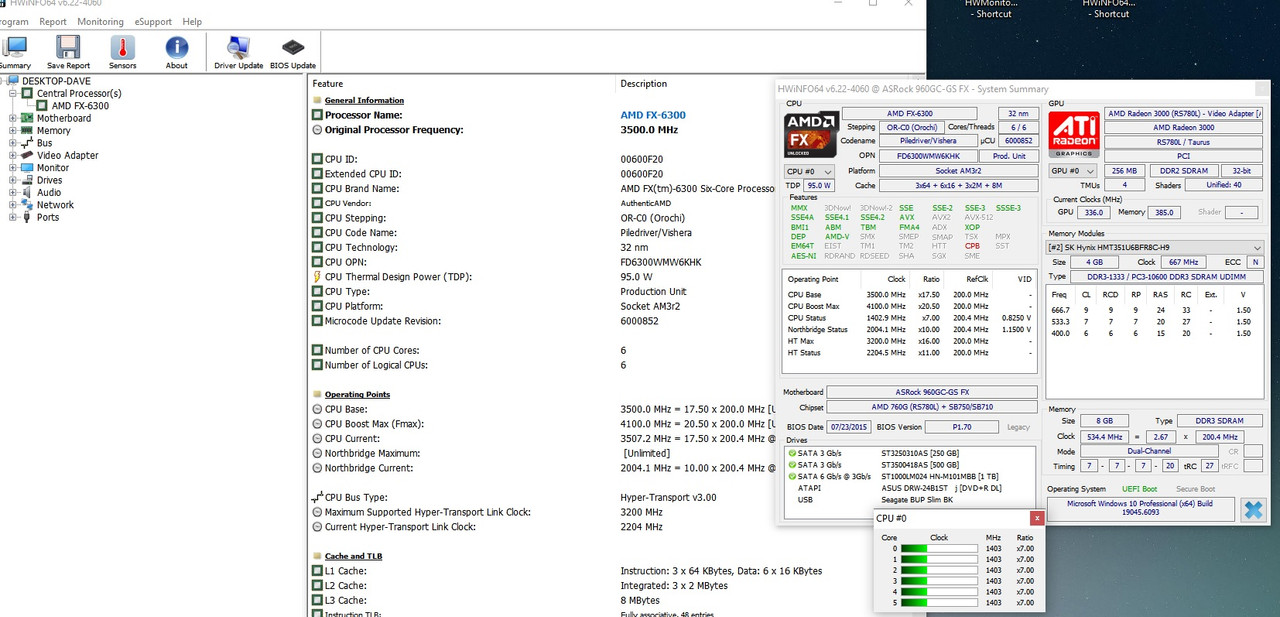Select Audio in the tree
Screen dimensions: 1280x617
click(x=49, y=192)
